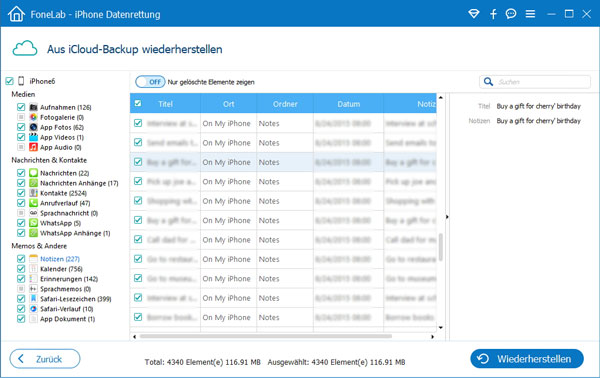Select the Aufnahmen camera icon
The width and height of the screenshot is (600, 378).
[34, 107]
